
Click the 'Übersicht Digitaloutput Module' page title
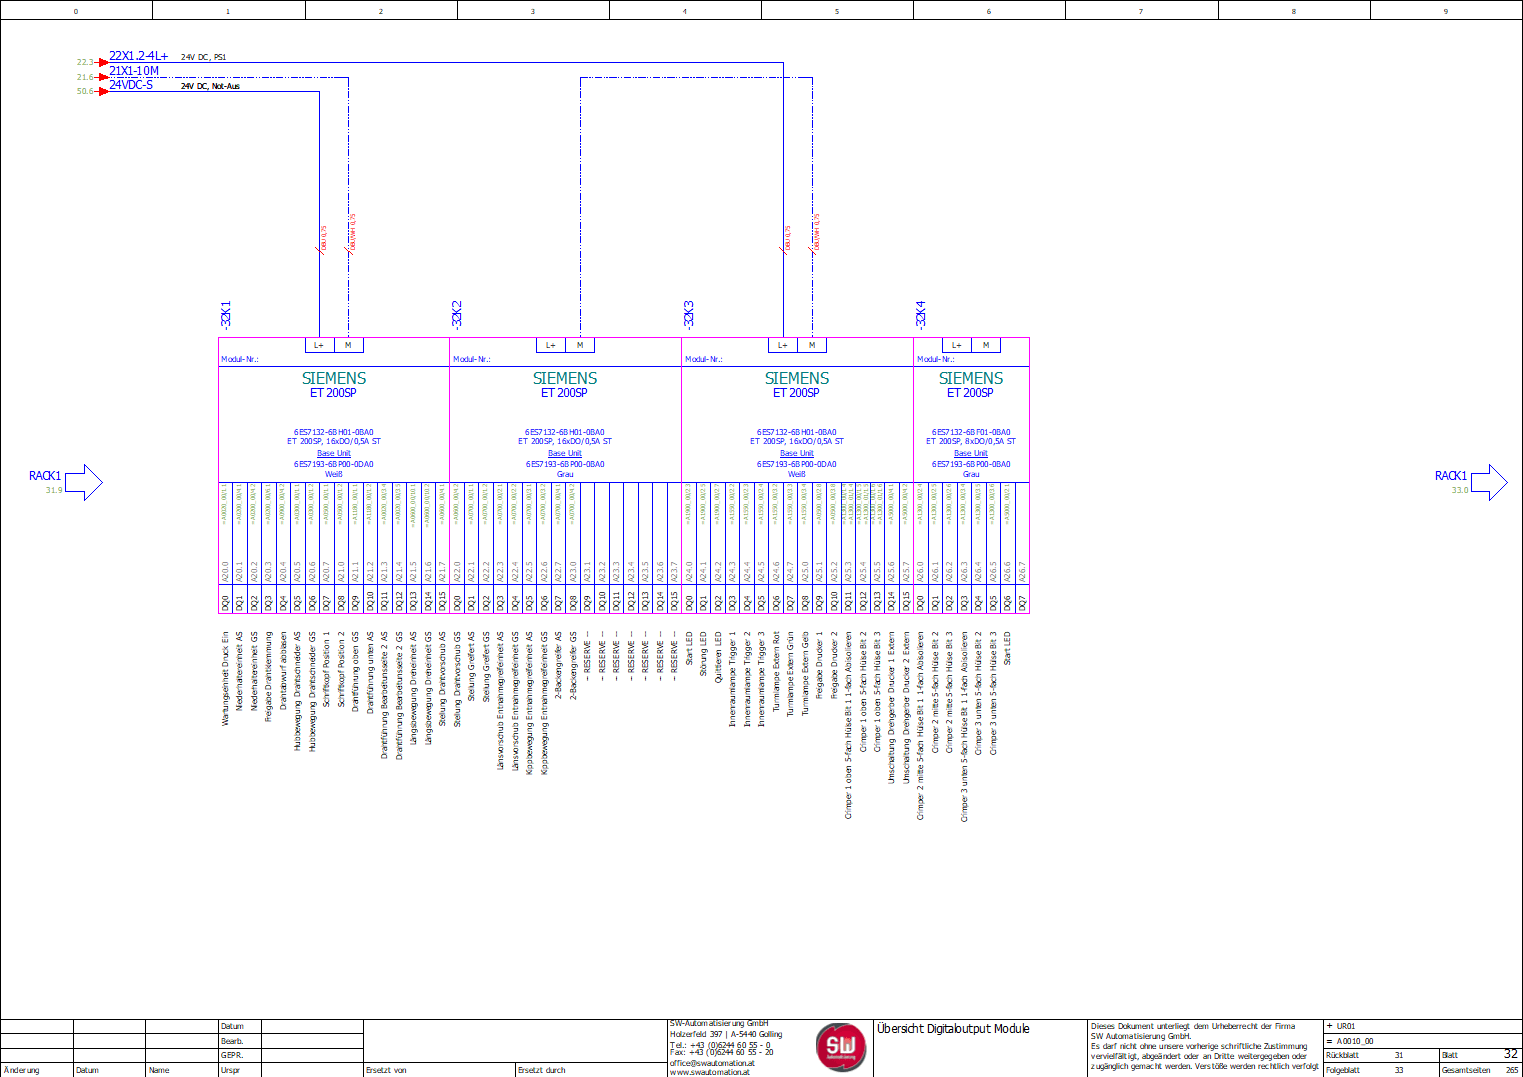(953, 1029)
